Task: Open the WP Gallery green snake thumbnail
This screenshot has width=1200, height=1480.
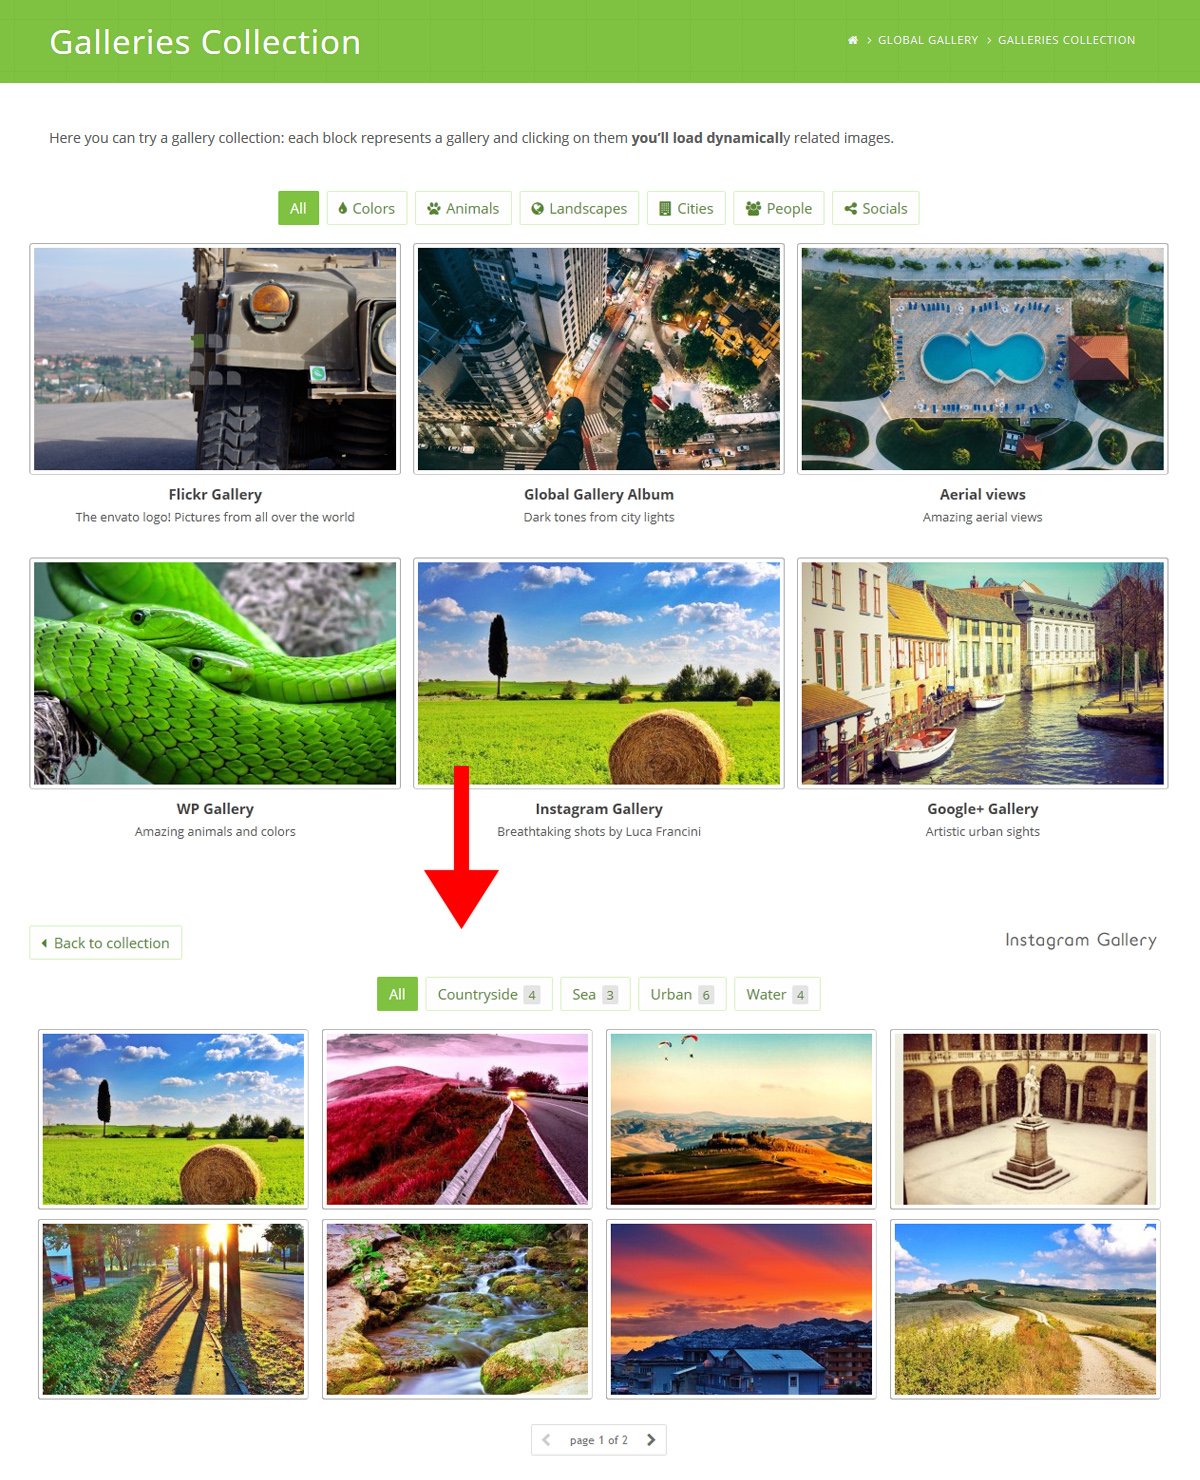Action: 215,673
